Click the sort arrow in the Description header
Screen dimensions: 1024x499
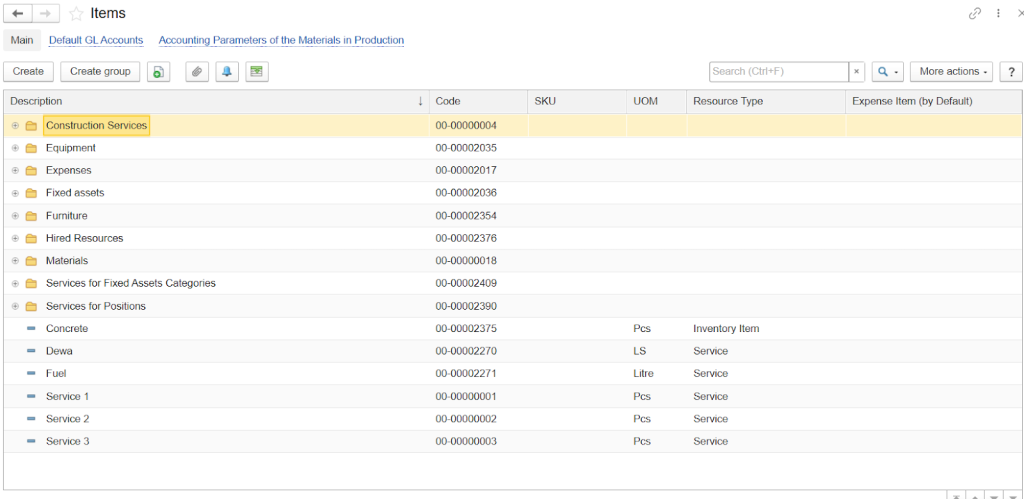pyautogui.click(x=420, y=101)
